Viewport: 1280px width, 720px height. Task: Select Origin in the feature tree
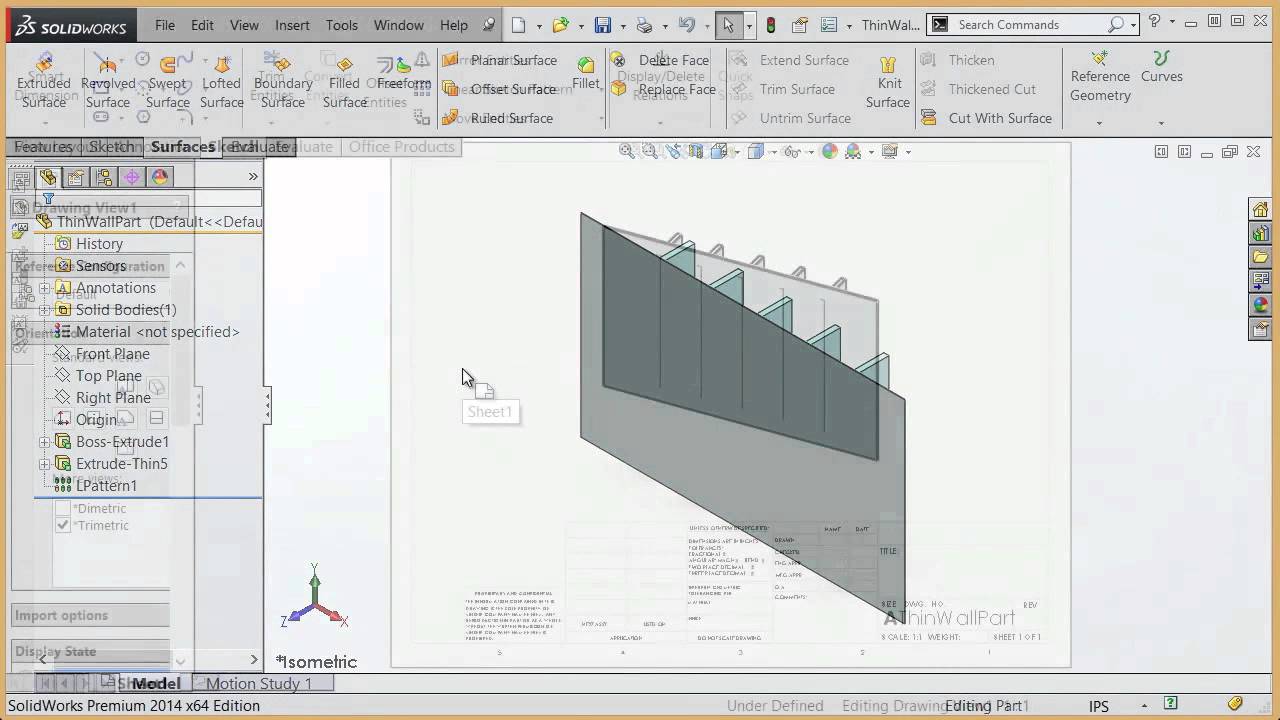[86, 420]
